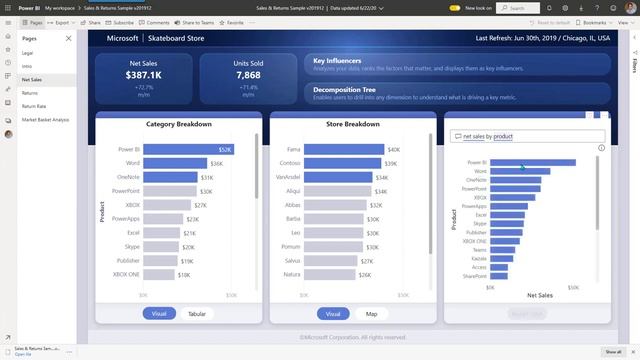Image resolution: width=640 pixels, height=360 pixels.
Task: Go to the Legal page
Action: tap(27, 53)
